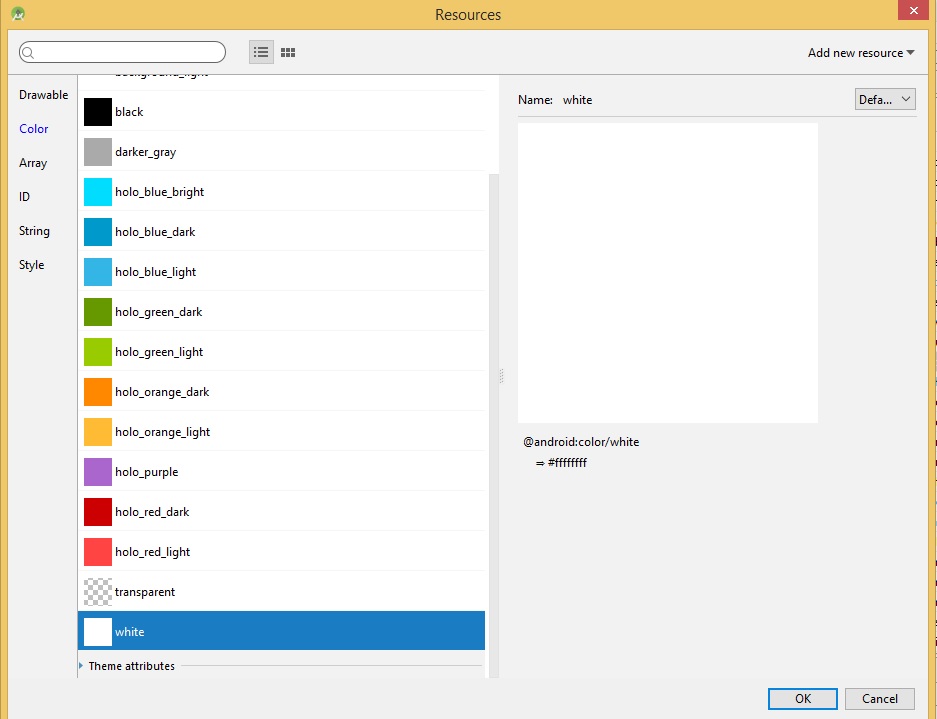Image resolution: width=937 pixels, height=719 pixels.
Task: Select the transparent checkerboard swatch
Action: click(98, 592)
